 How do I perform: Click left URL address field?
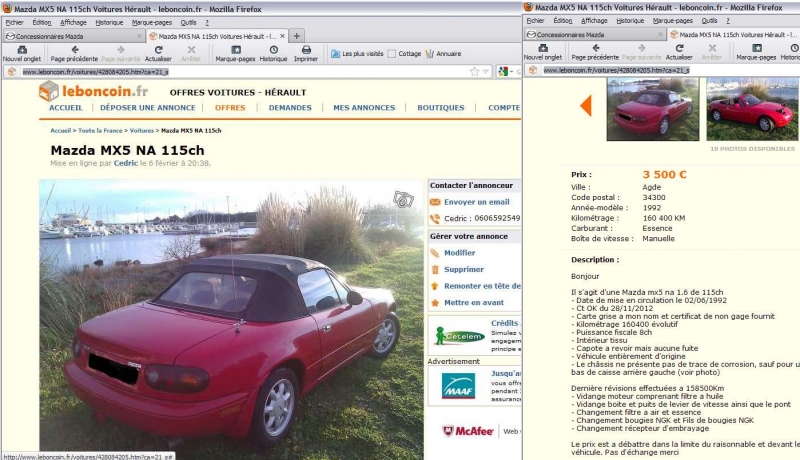[x=245, y=72]
